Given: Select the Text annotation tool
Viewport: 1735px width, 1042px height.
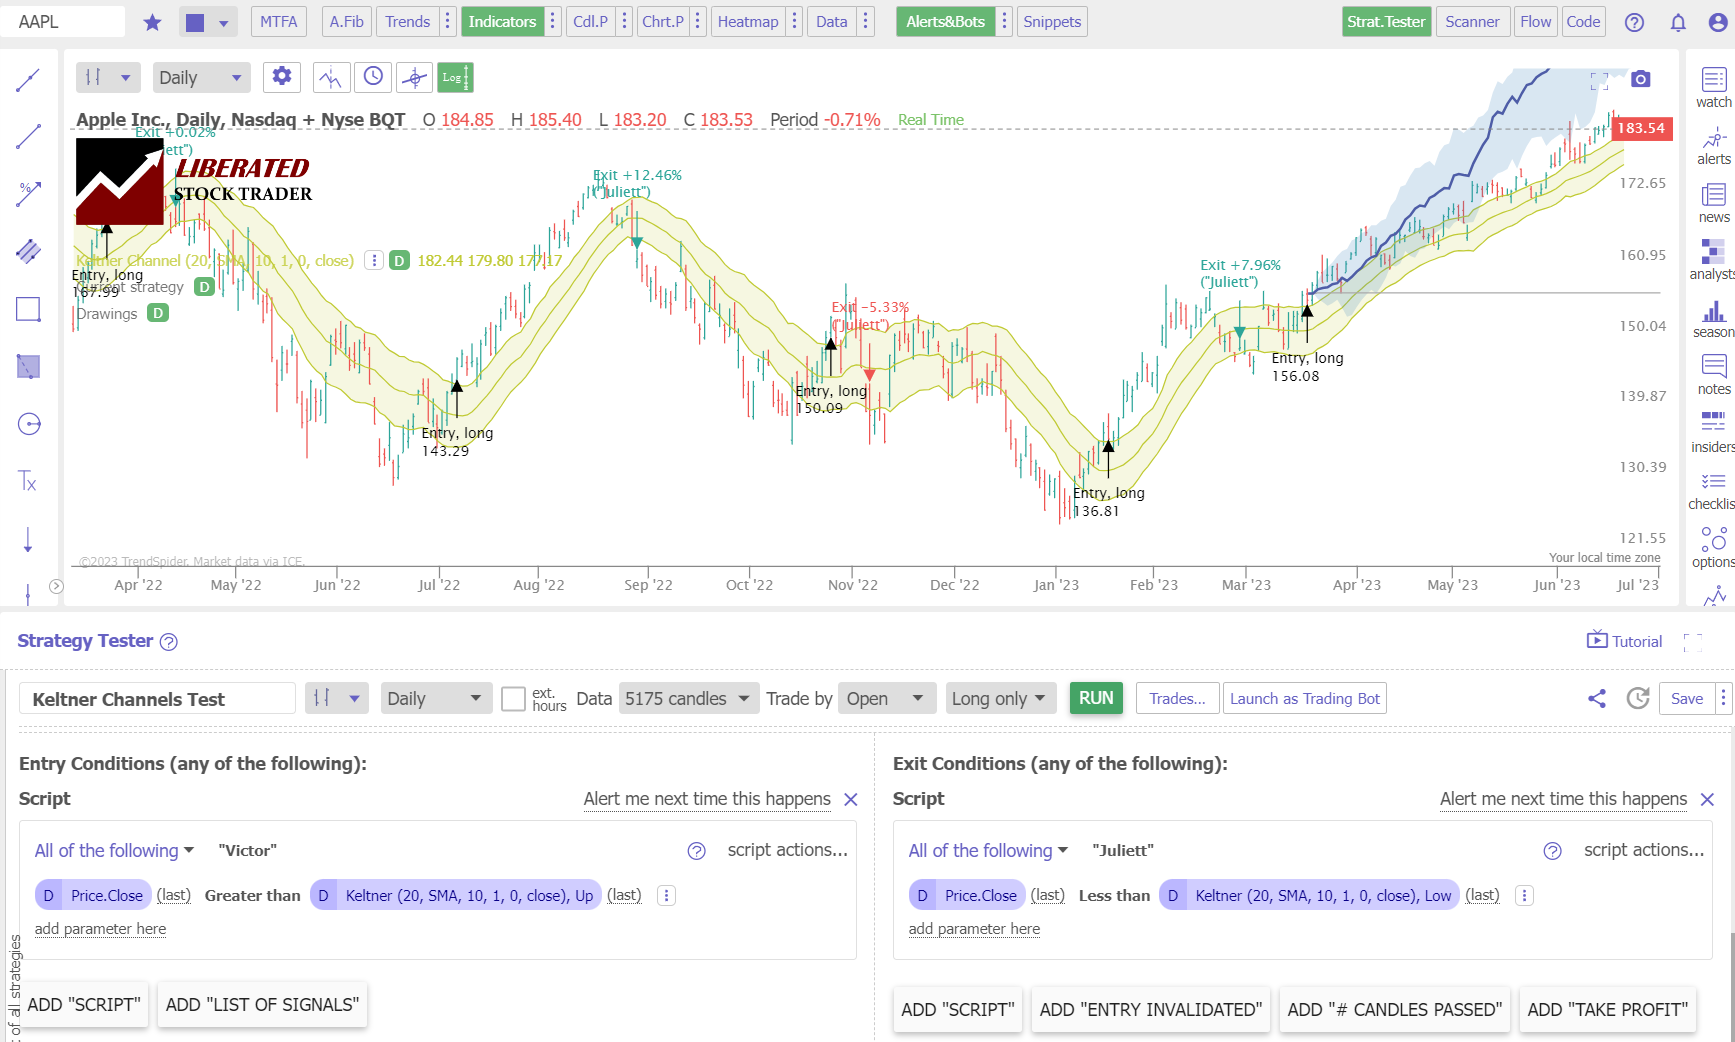Looking at the screenshot, I should tap(28, 481).
